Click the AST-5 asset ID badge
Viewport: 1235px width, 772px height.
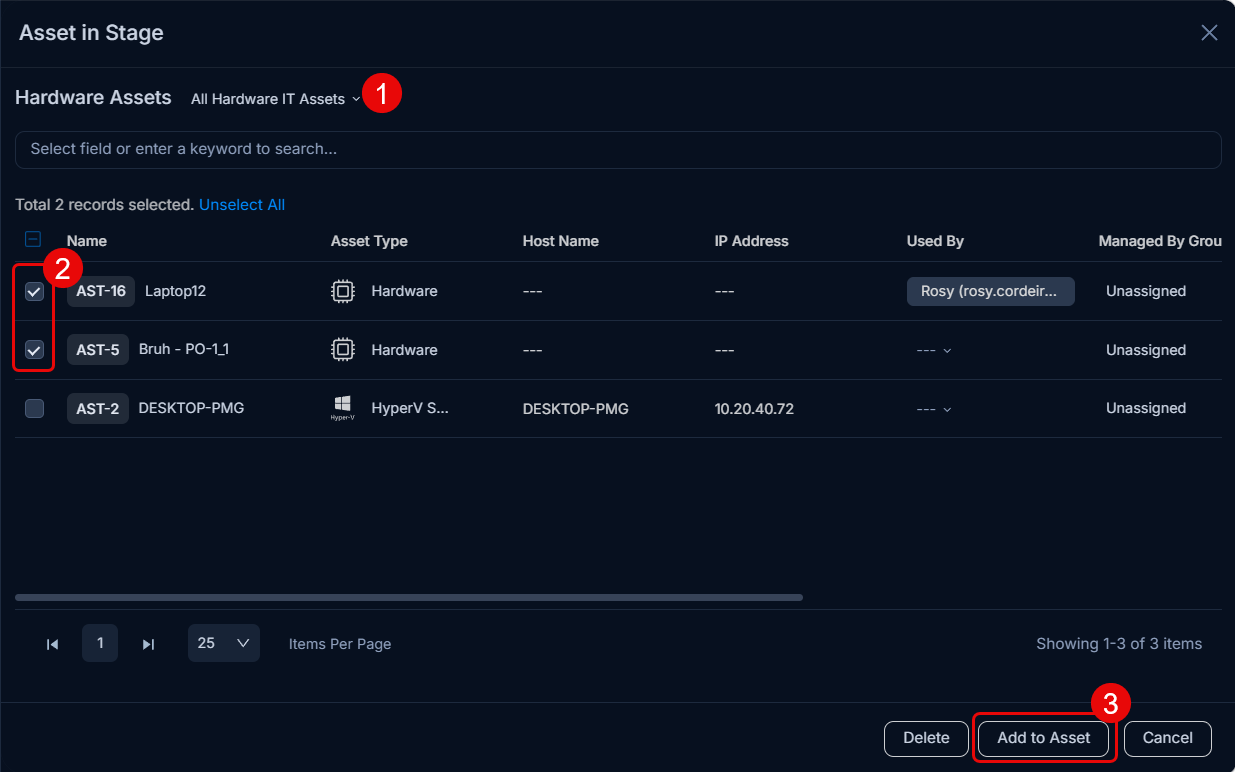click(98, 350)
